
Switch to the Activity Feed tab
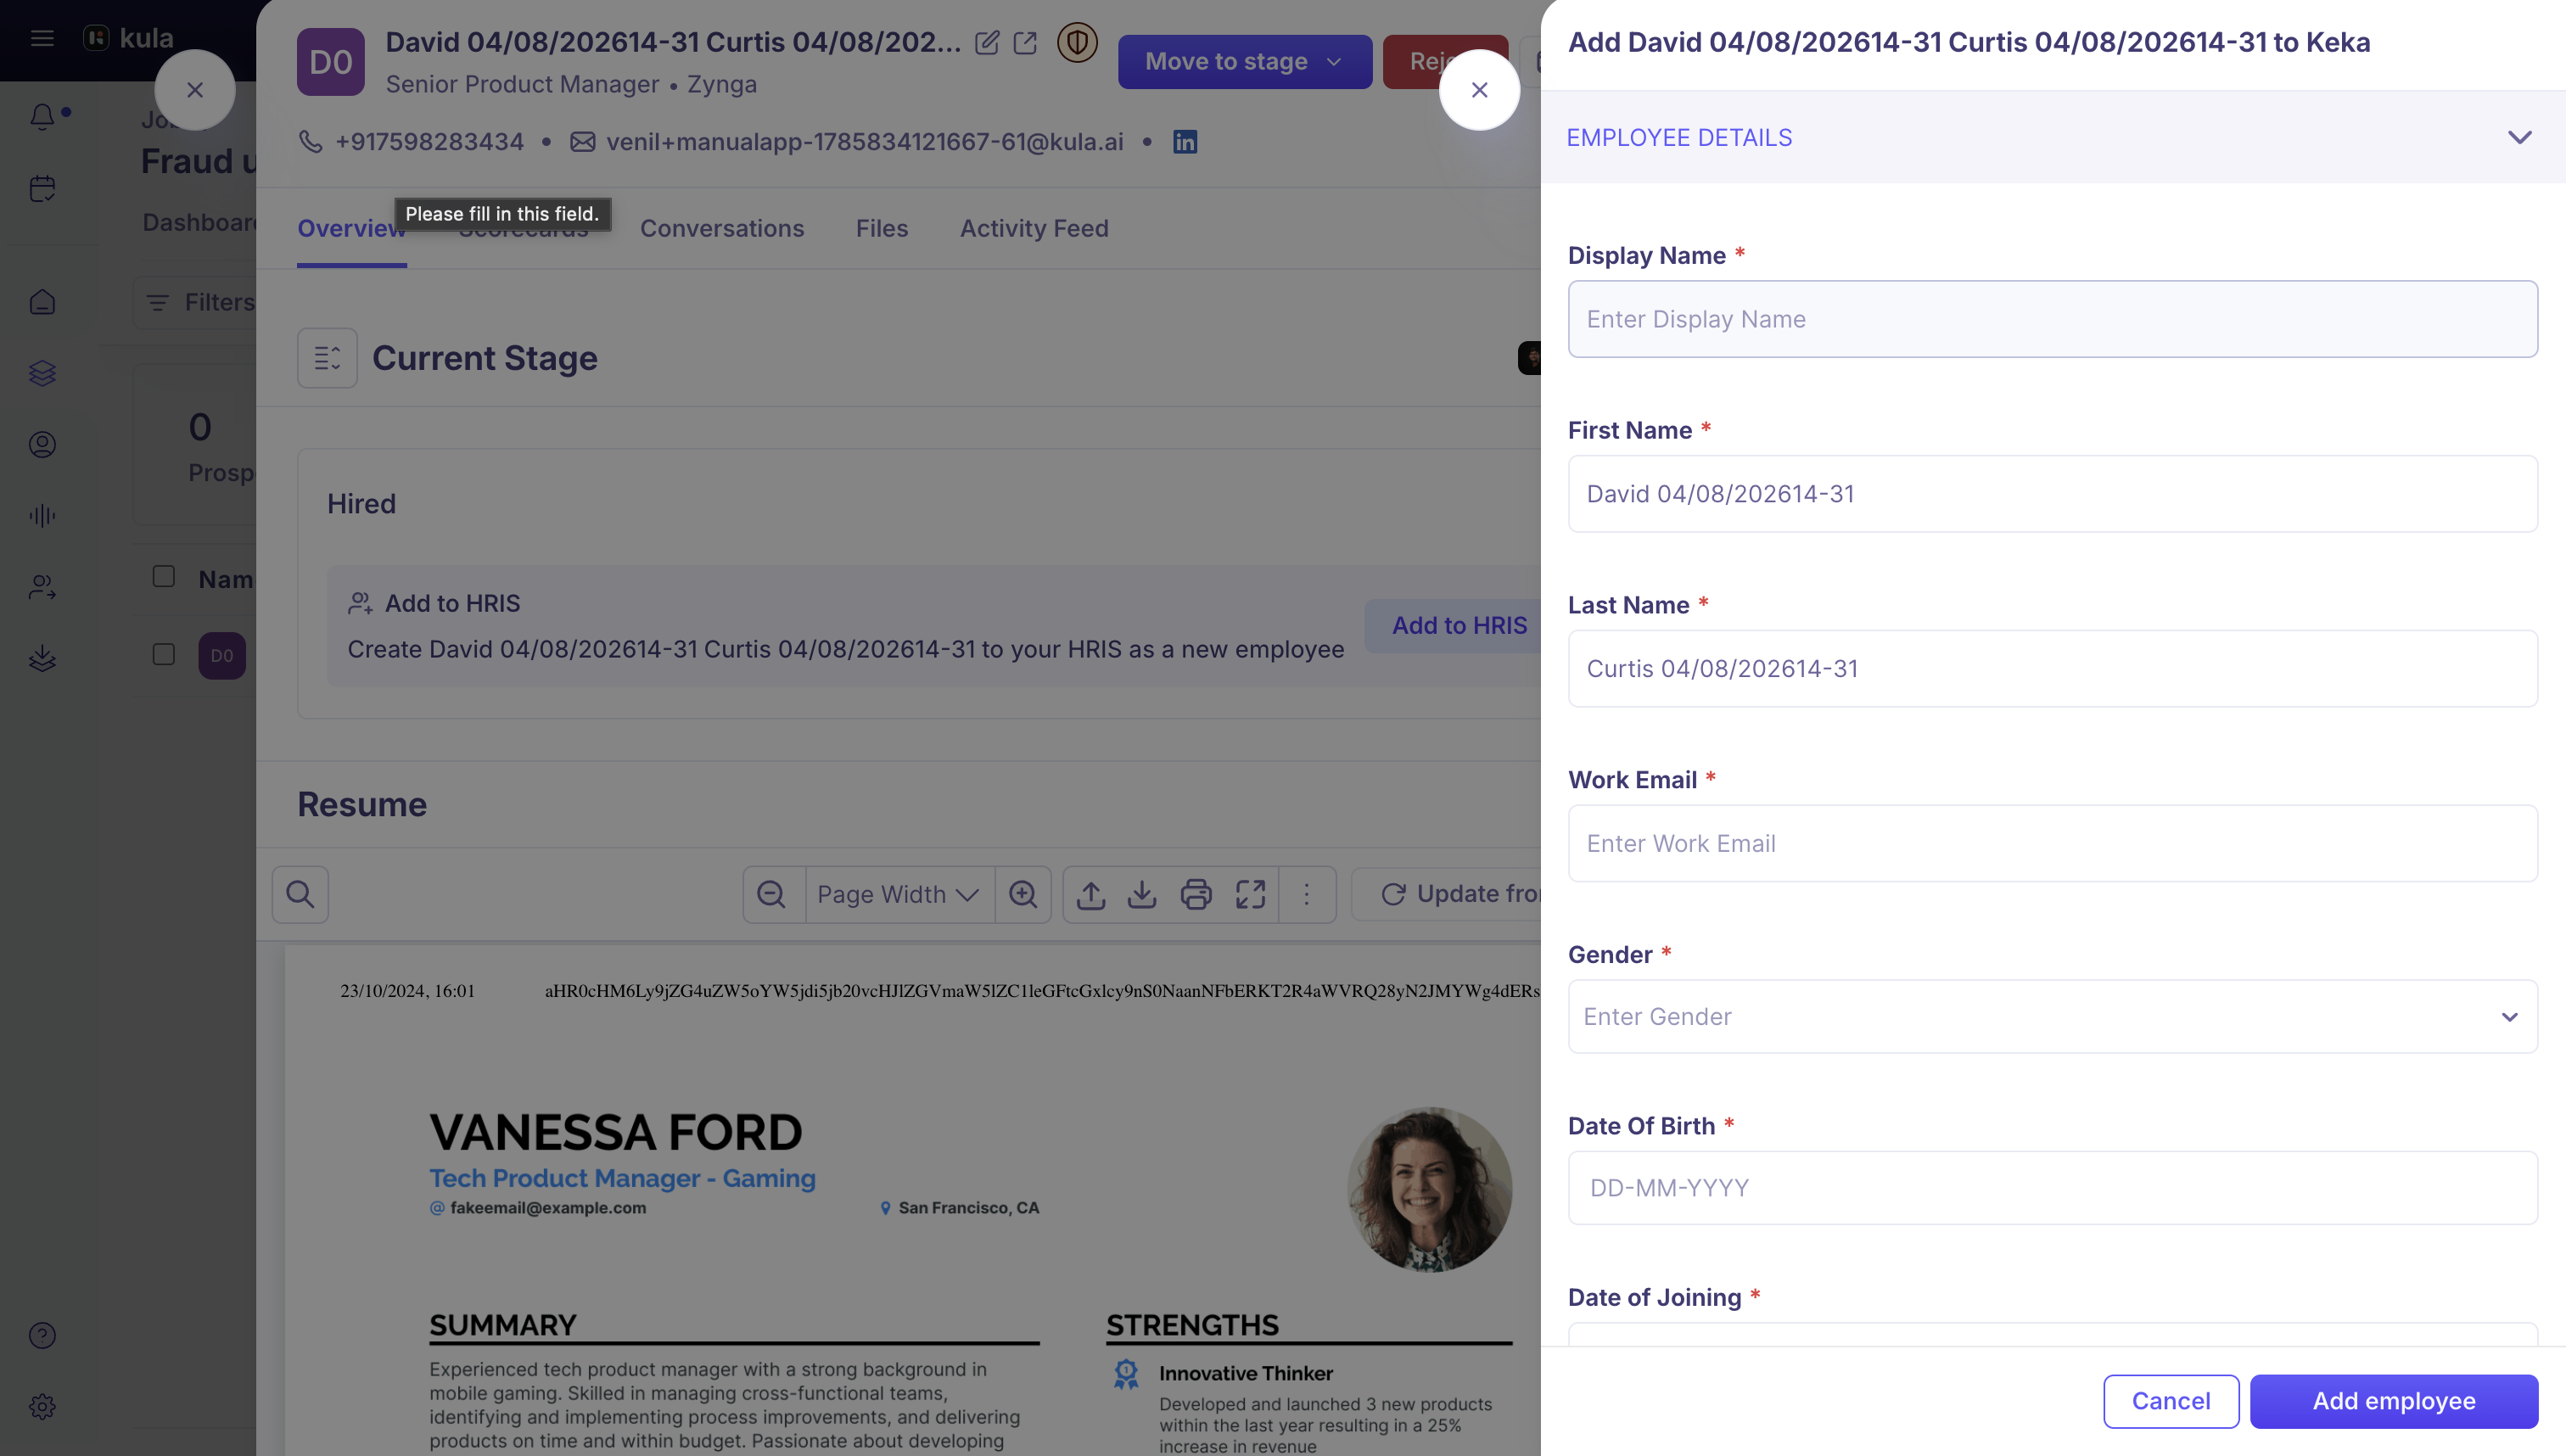coord(1034,228)
